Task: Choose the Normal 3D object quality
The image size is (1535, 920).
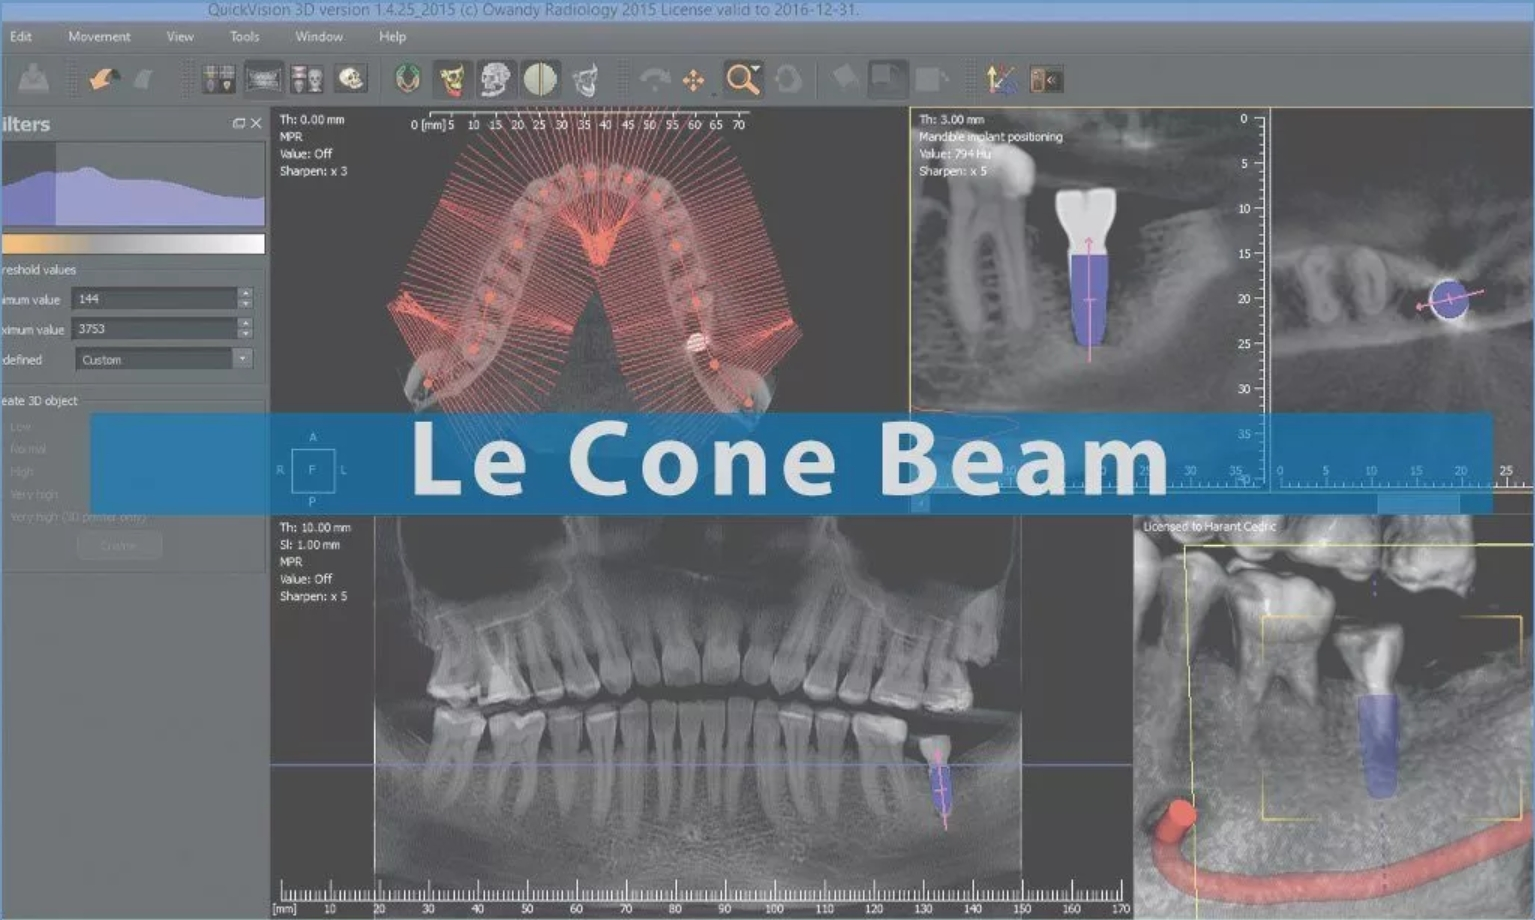Action: point(30,448)
